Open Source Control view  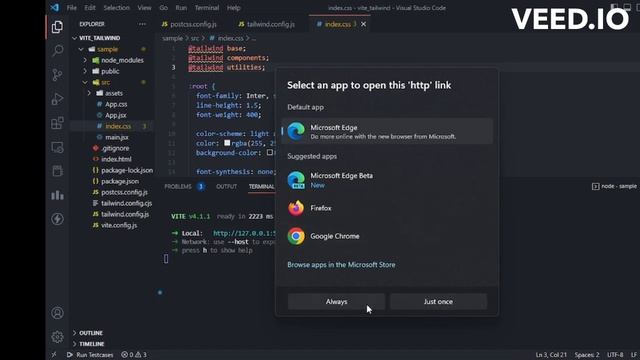57,75
